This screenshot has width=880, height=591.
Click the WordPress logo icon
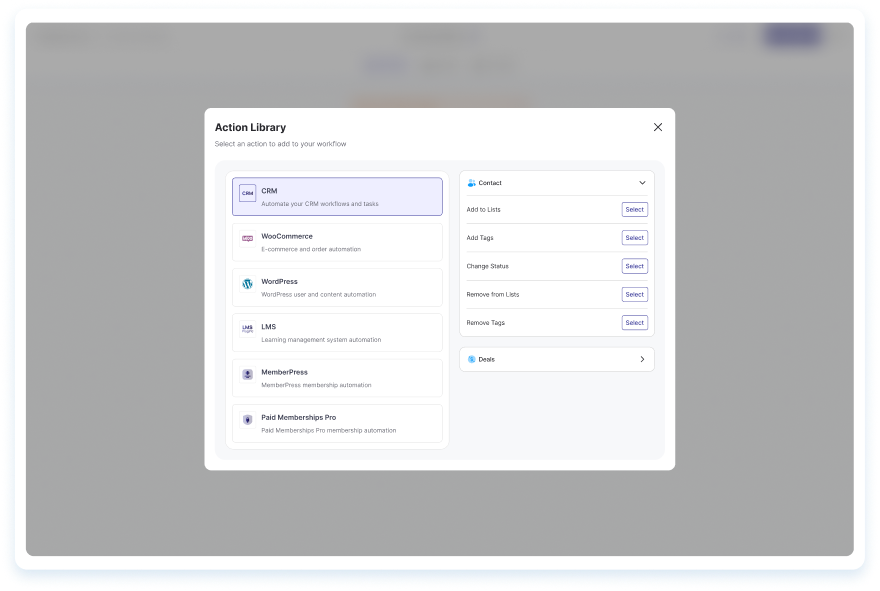pos(248,284)
